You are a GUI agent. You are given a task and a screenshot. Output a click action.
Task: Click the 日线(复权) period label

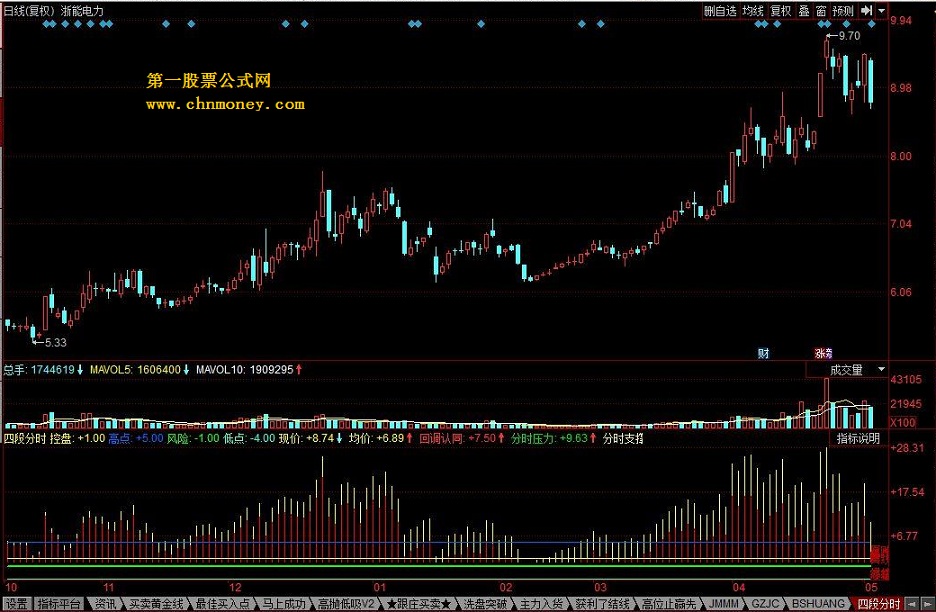click(29, 11)
